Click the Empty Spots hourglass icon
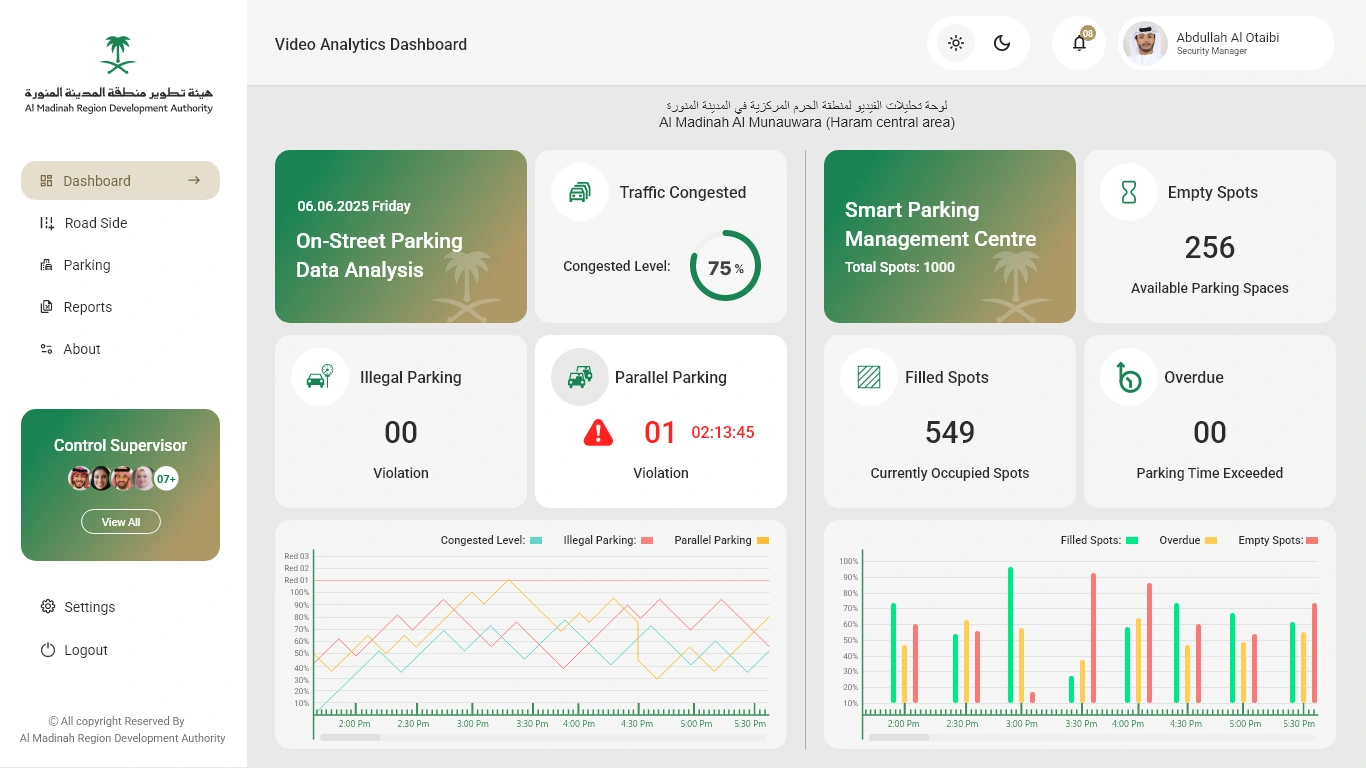This screenshot has height=768, width=1366. point(1129,192)
